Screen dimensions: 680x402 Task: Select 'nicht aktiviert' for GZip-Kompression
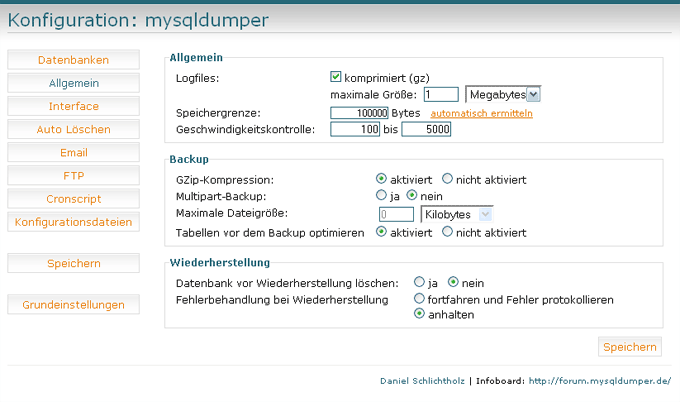click(x=448, y=179)
